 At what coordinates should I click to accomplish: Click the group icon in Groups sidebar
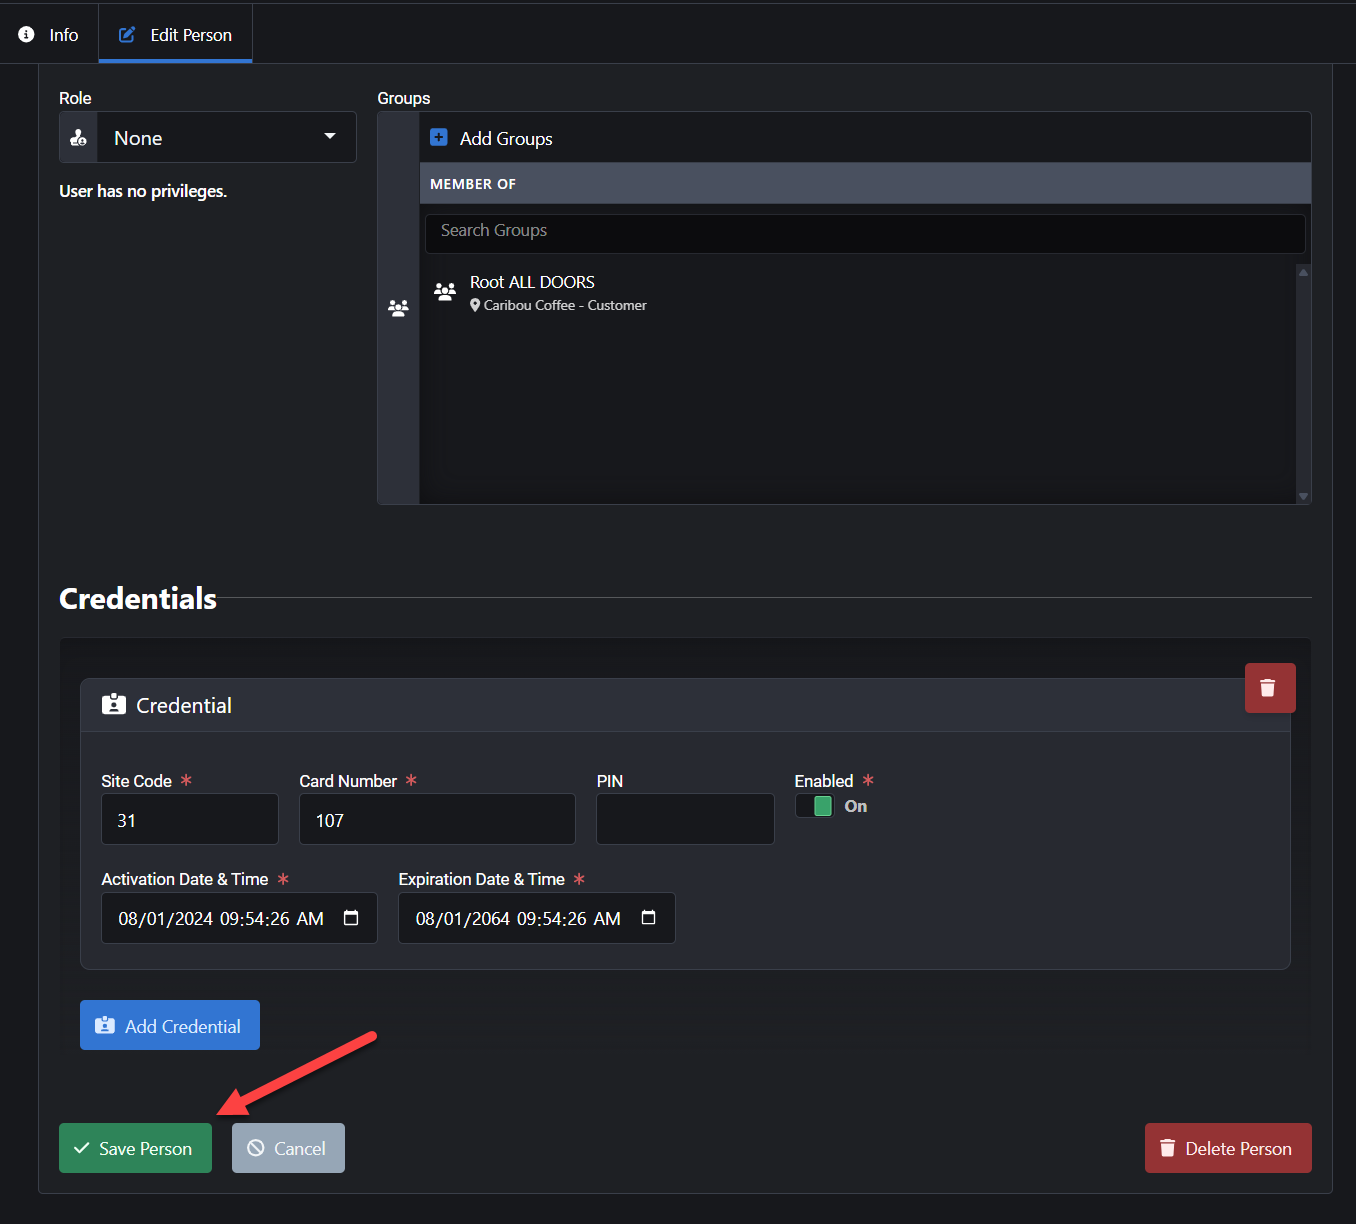coord(398,308)
